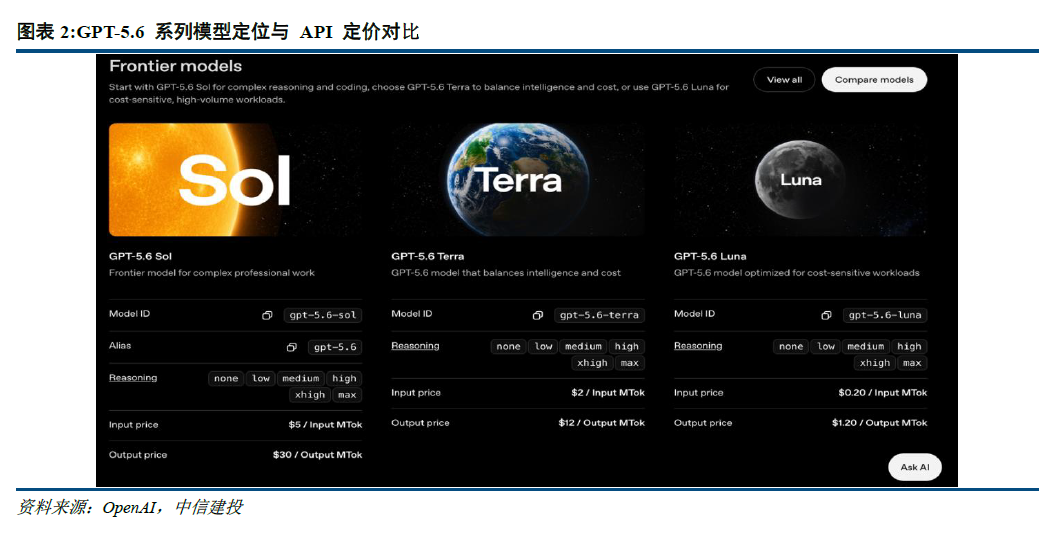Click the 'max' reasoning chip for Luna
Screen dimensions: 1060x538
point(912,363)
